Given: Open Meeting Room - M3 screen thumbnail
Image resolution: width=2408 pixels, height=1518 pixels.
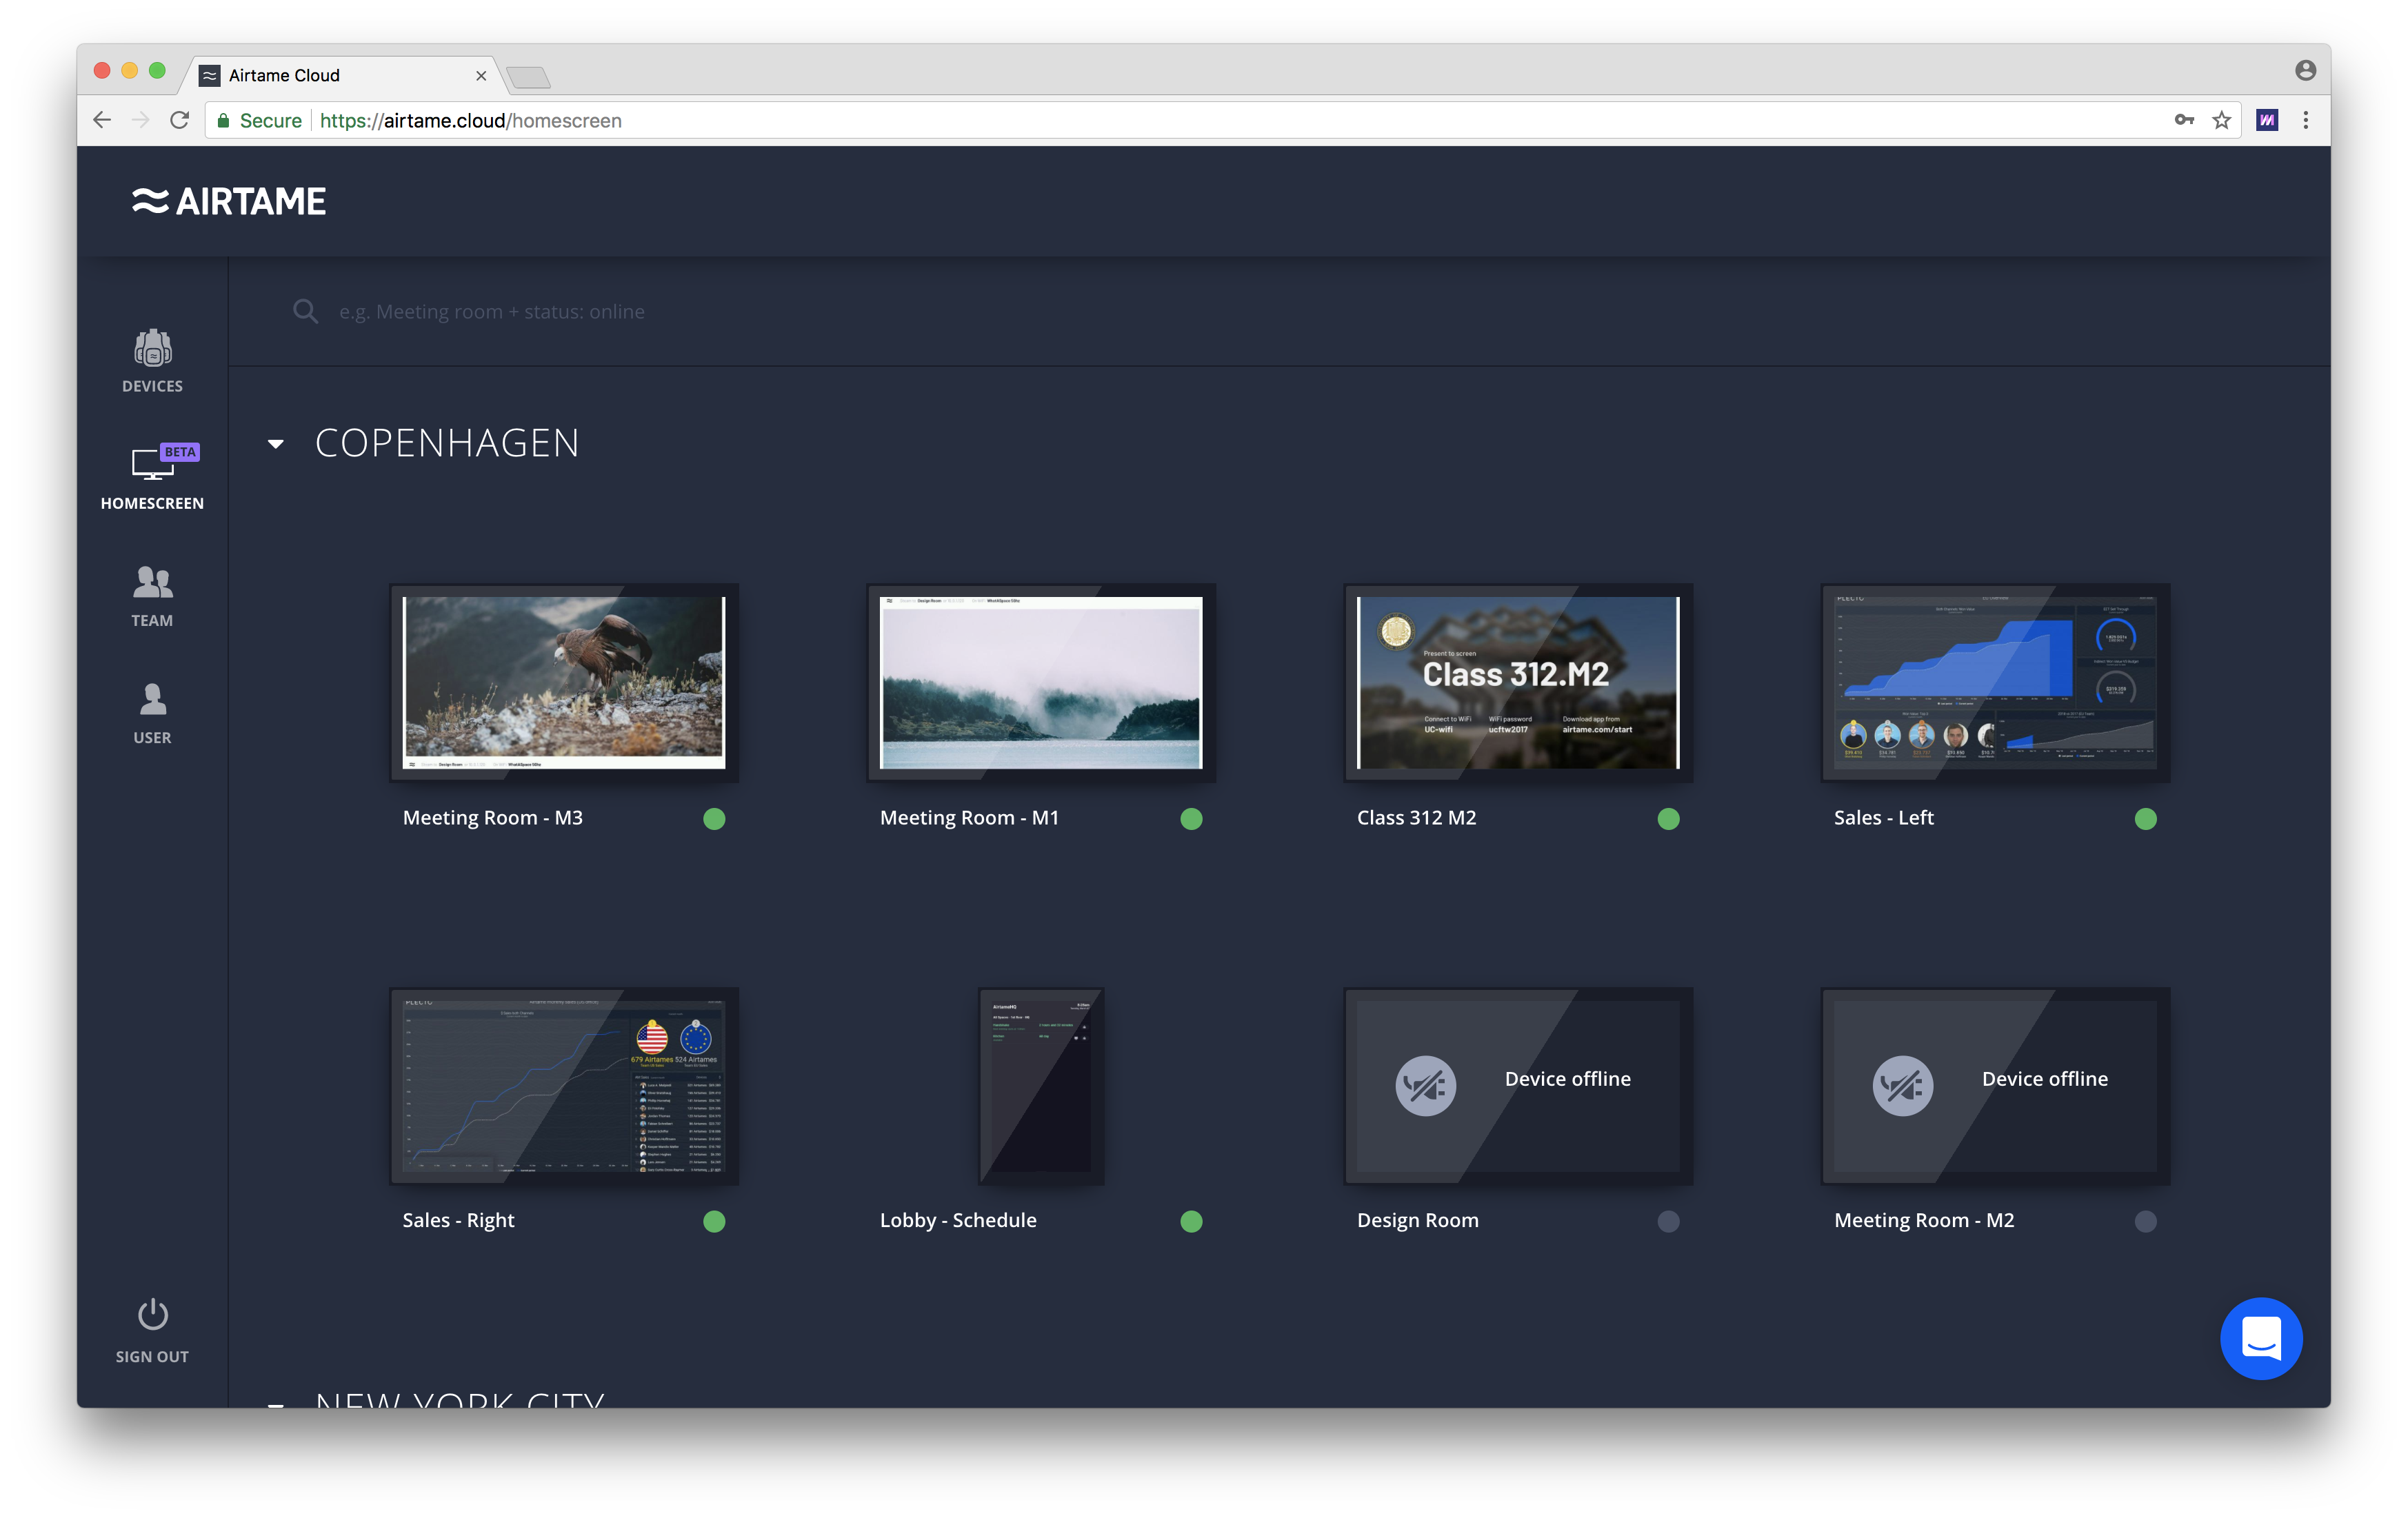Looking at the screenshot, I should 564,682.
